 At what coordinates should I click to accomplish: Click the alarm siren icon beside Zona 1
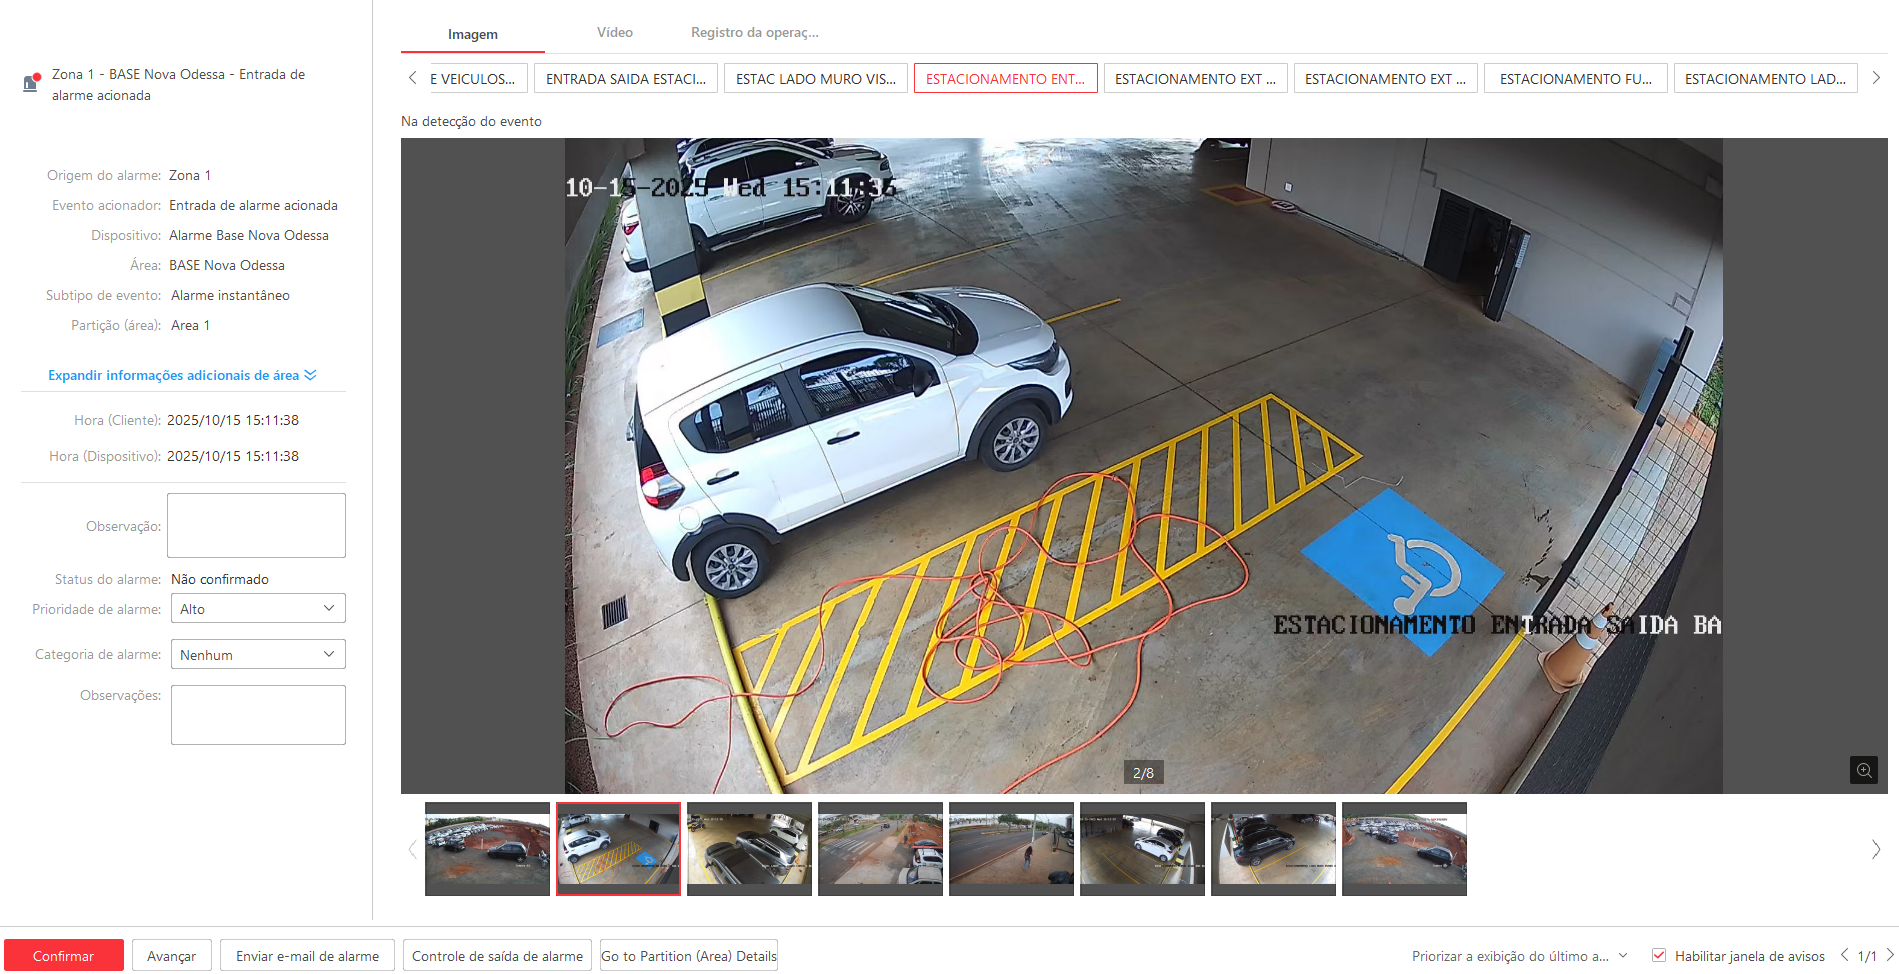click(x=31, y=83)
